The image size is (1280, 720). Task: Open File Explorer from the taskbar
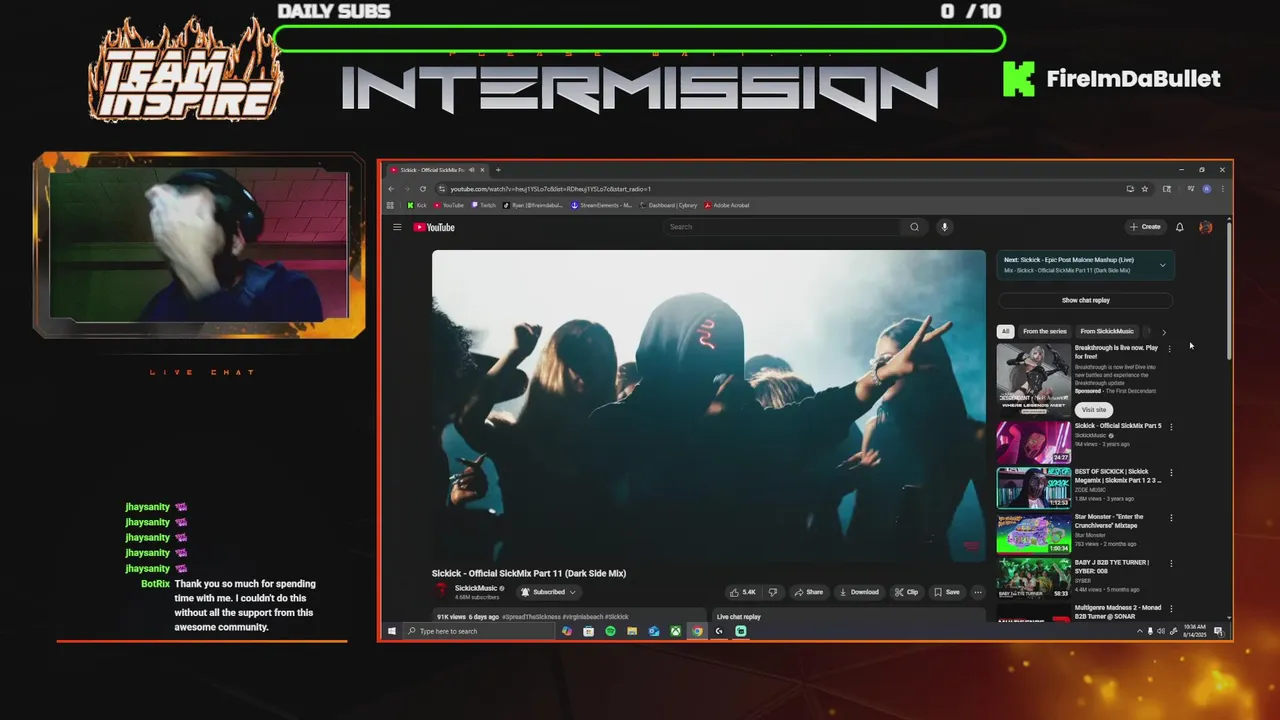(x=632, y=631)
